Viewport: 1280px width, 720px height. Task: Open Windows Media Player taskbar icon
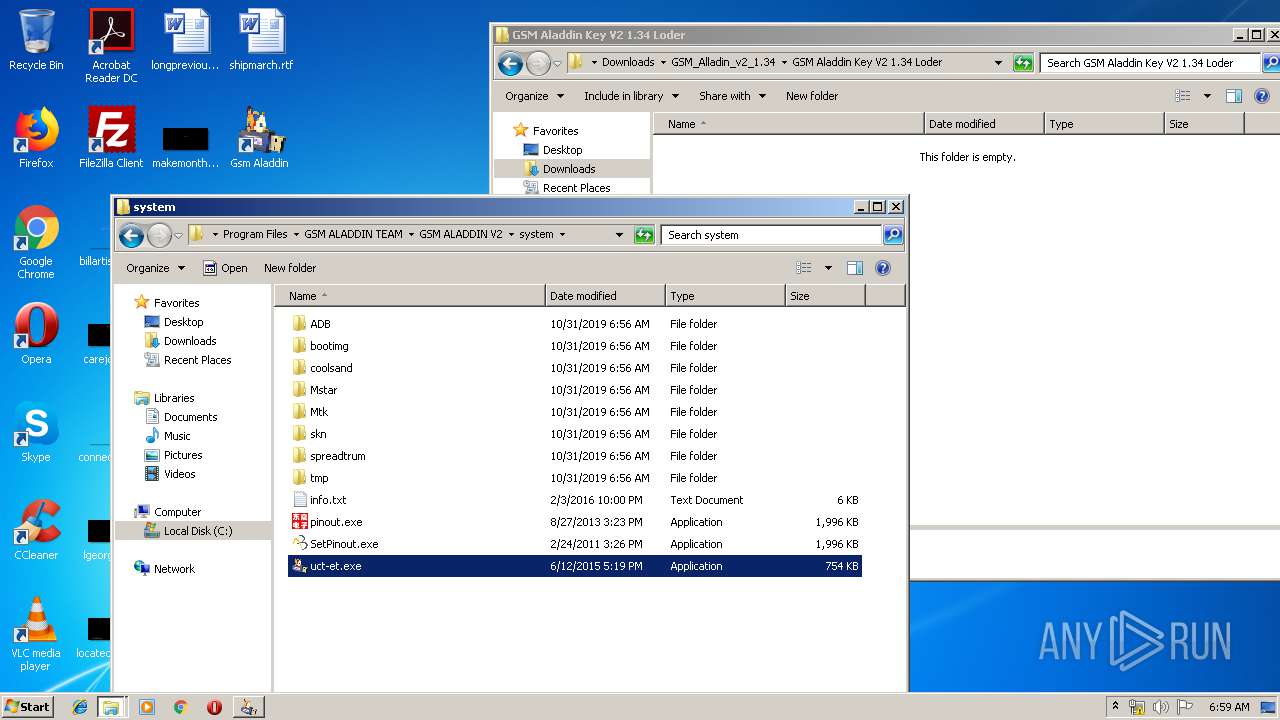point(147,707)
